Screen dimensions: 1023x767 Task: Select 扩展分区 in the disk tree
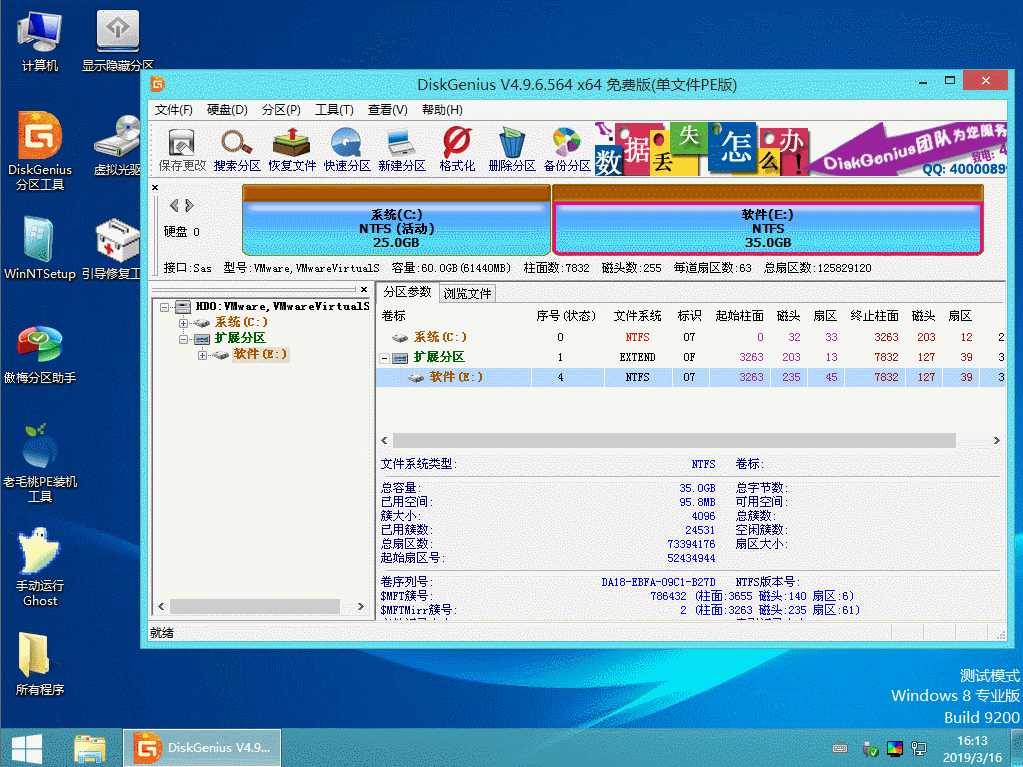click(239, 338)
